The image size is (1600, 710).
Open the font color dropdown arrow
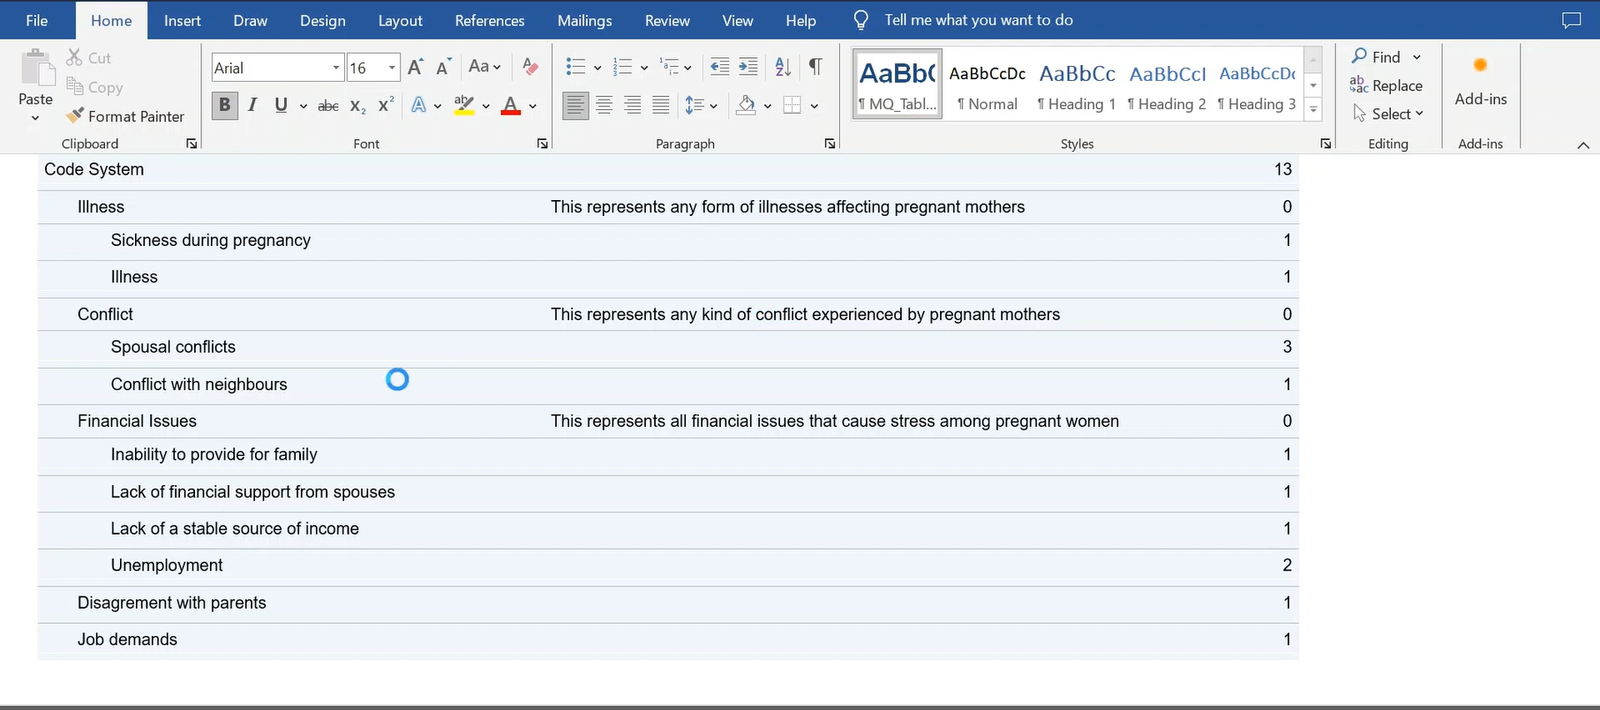pyautogui.click(x=533, y=106)
